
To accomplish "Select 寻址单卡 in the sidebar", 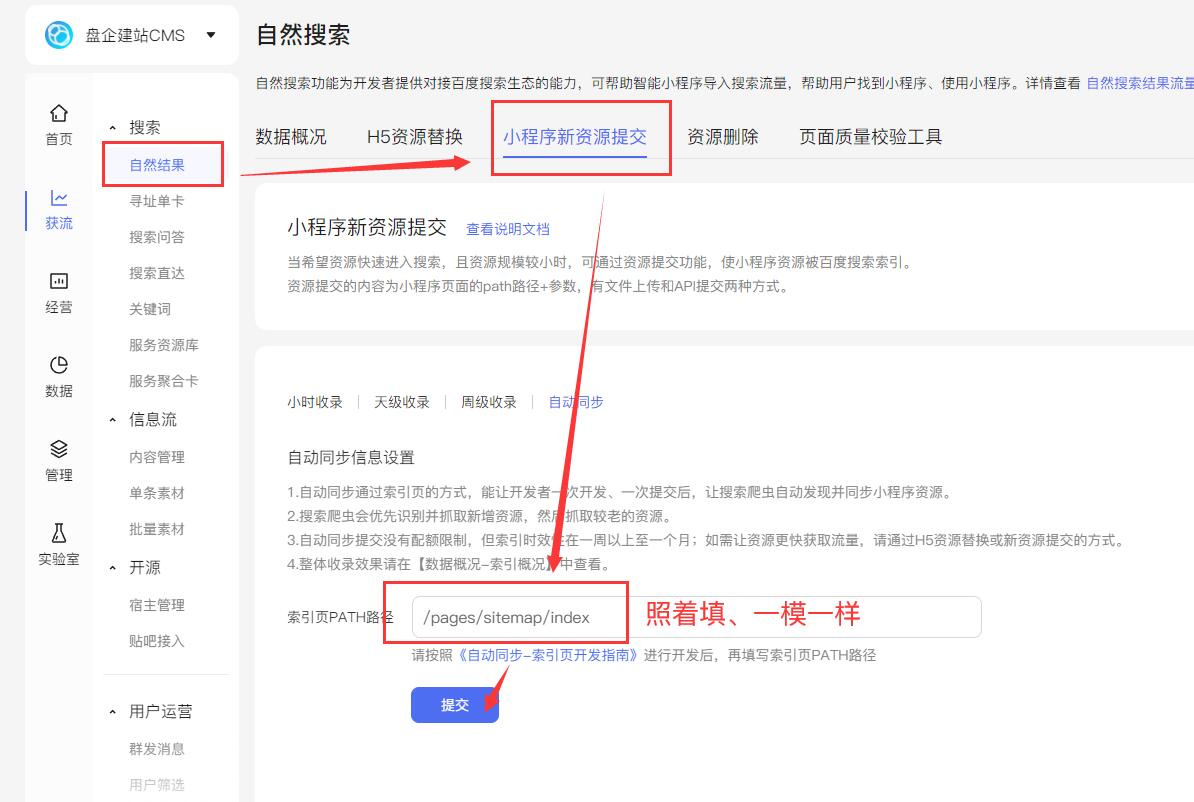I will click(157, 201).
